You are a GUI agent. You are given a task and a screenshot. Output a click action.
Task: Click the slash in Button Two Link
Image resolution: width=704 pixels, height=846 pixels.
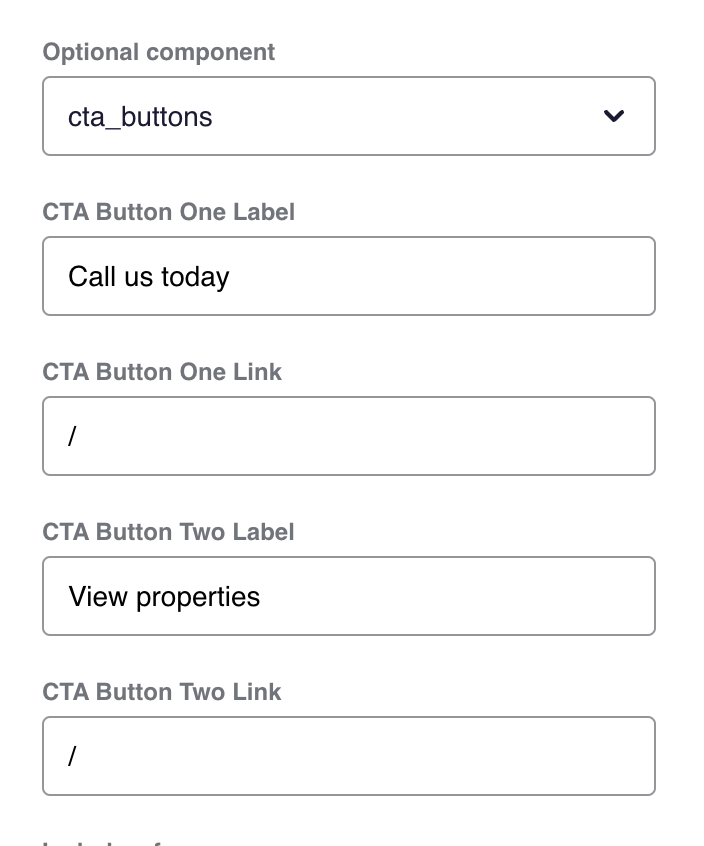coord(72,757)
